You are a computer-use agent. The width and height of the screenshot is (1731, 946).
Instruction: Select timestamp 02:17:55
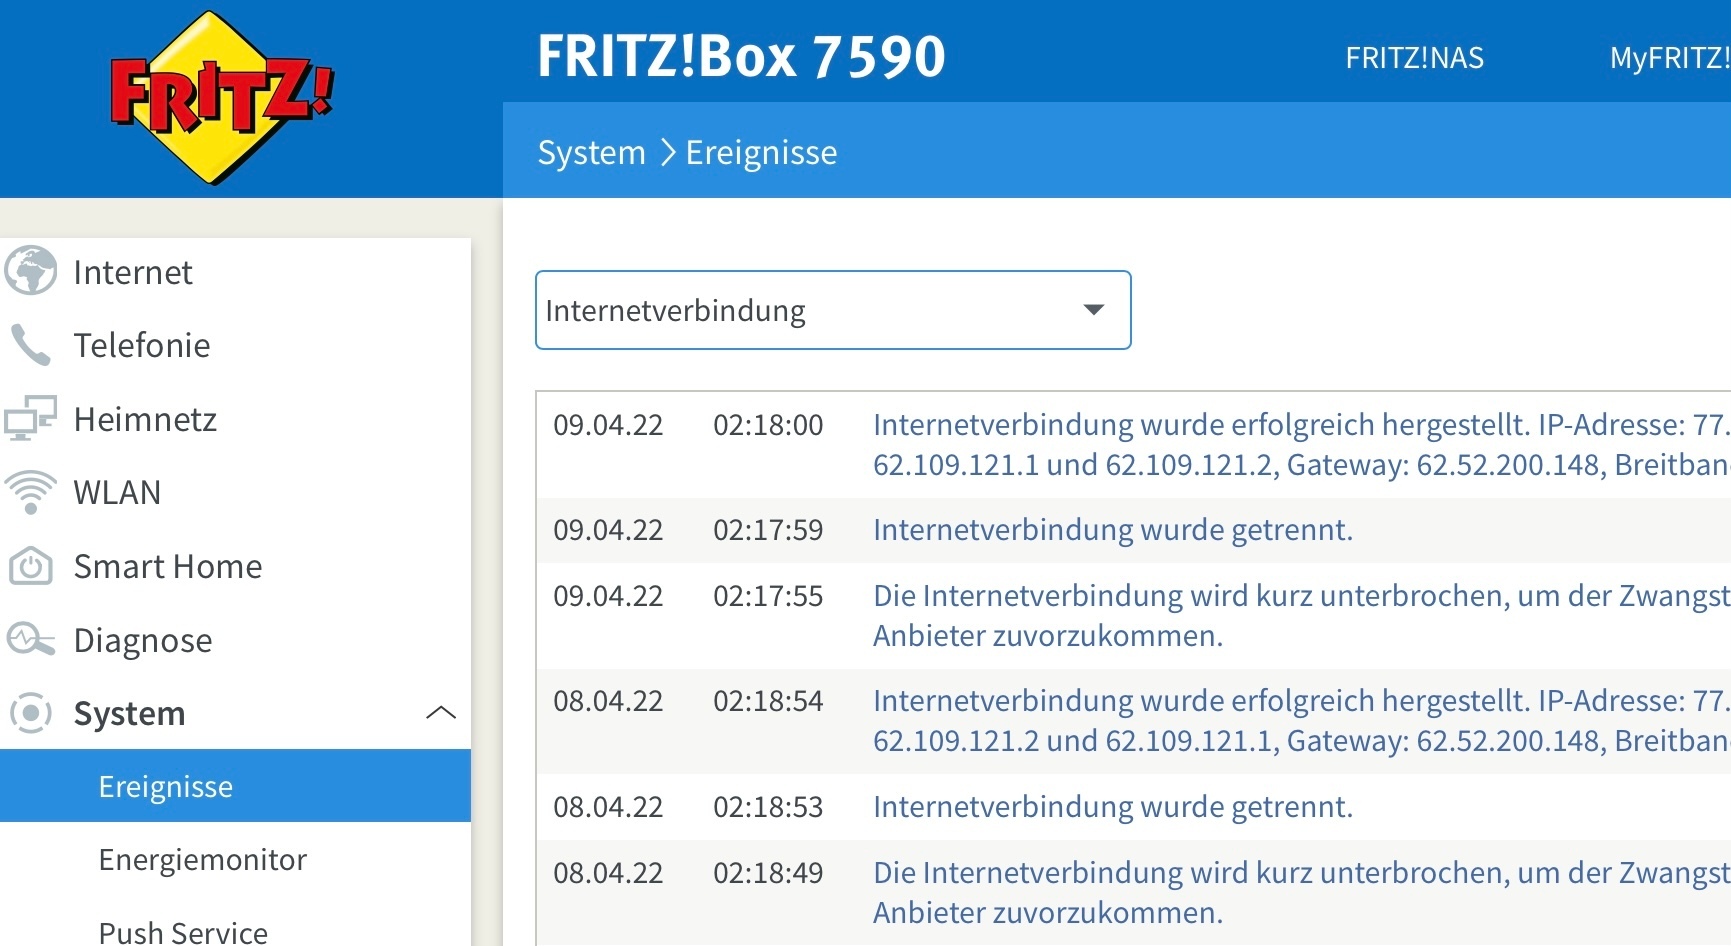tap(768, 596)
